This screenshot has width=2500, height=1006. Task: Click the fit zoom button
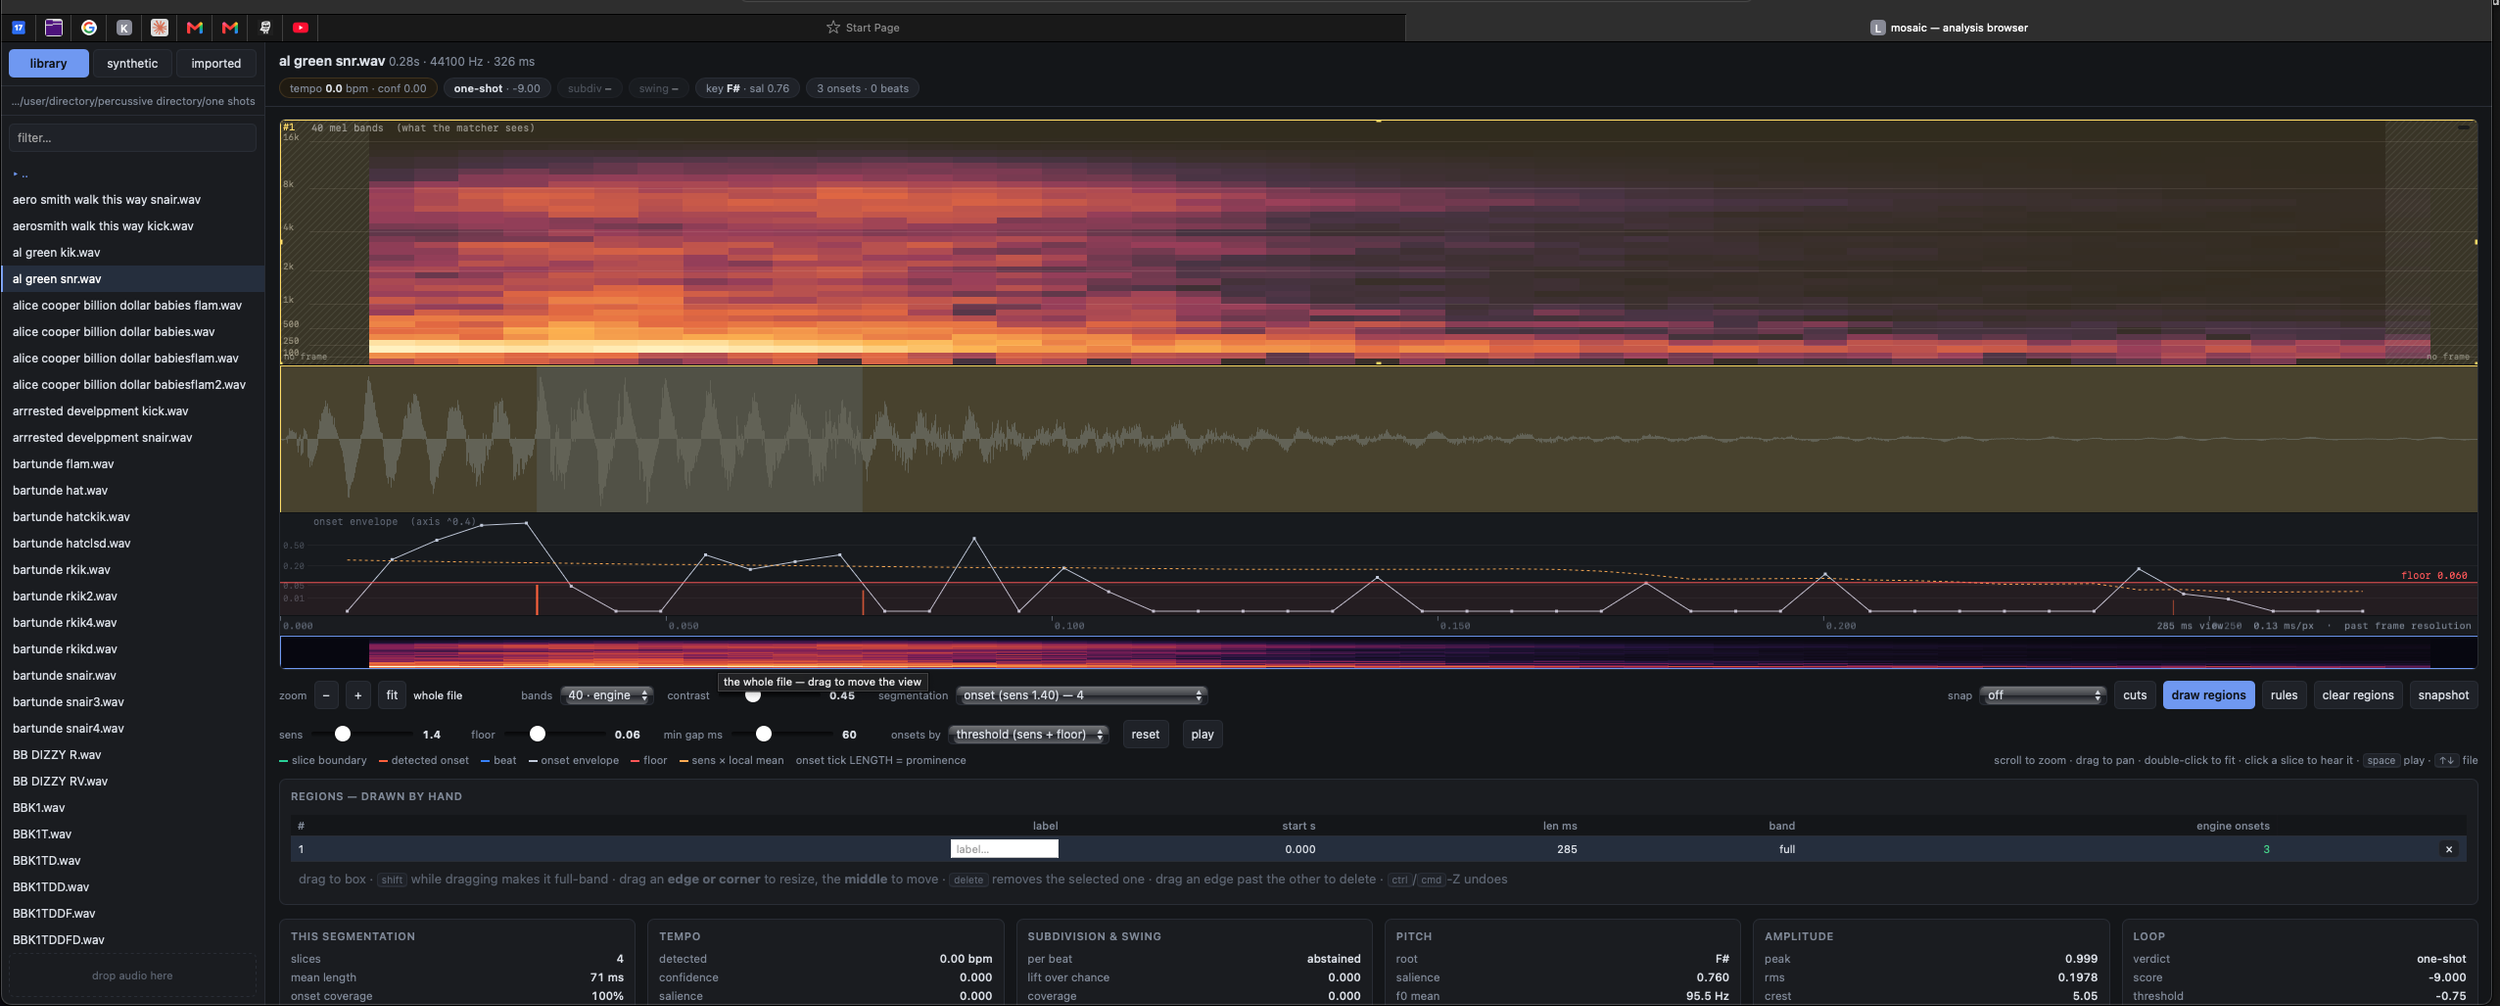point(391,695)
